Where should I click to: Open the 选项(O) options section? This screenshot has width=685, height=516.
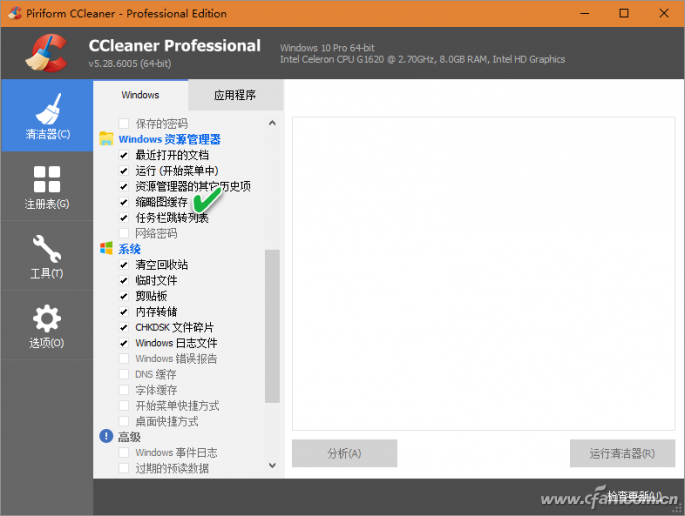tap(47, 326)
